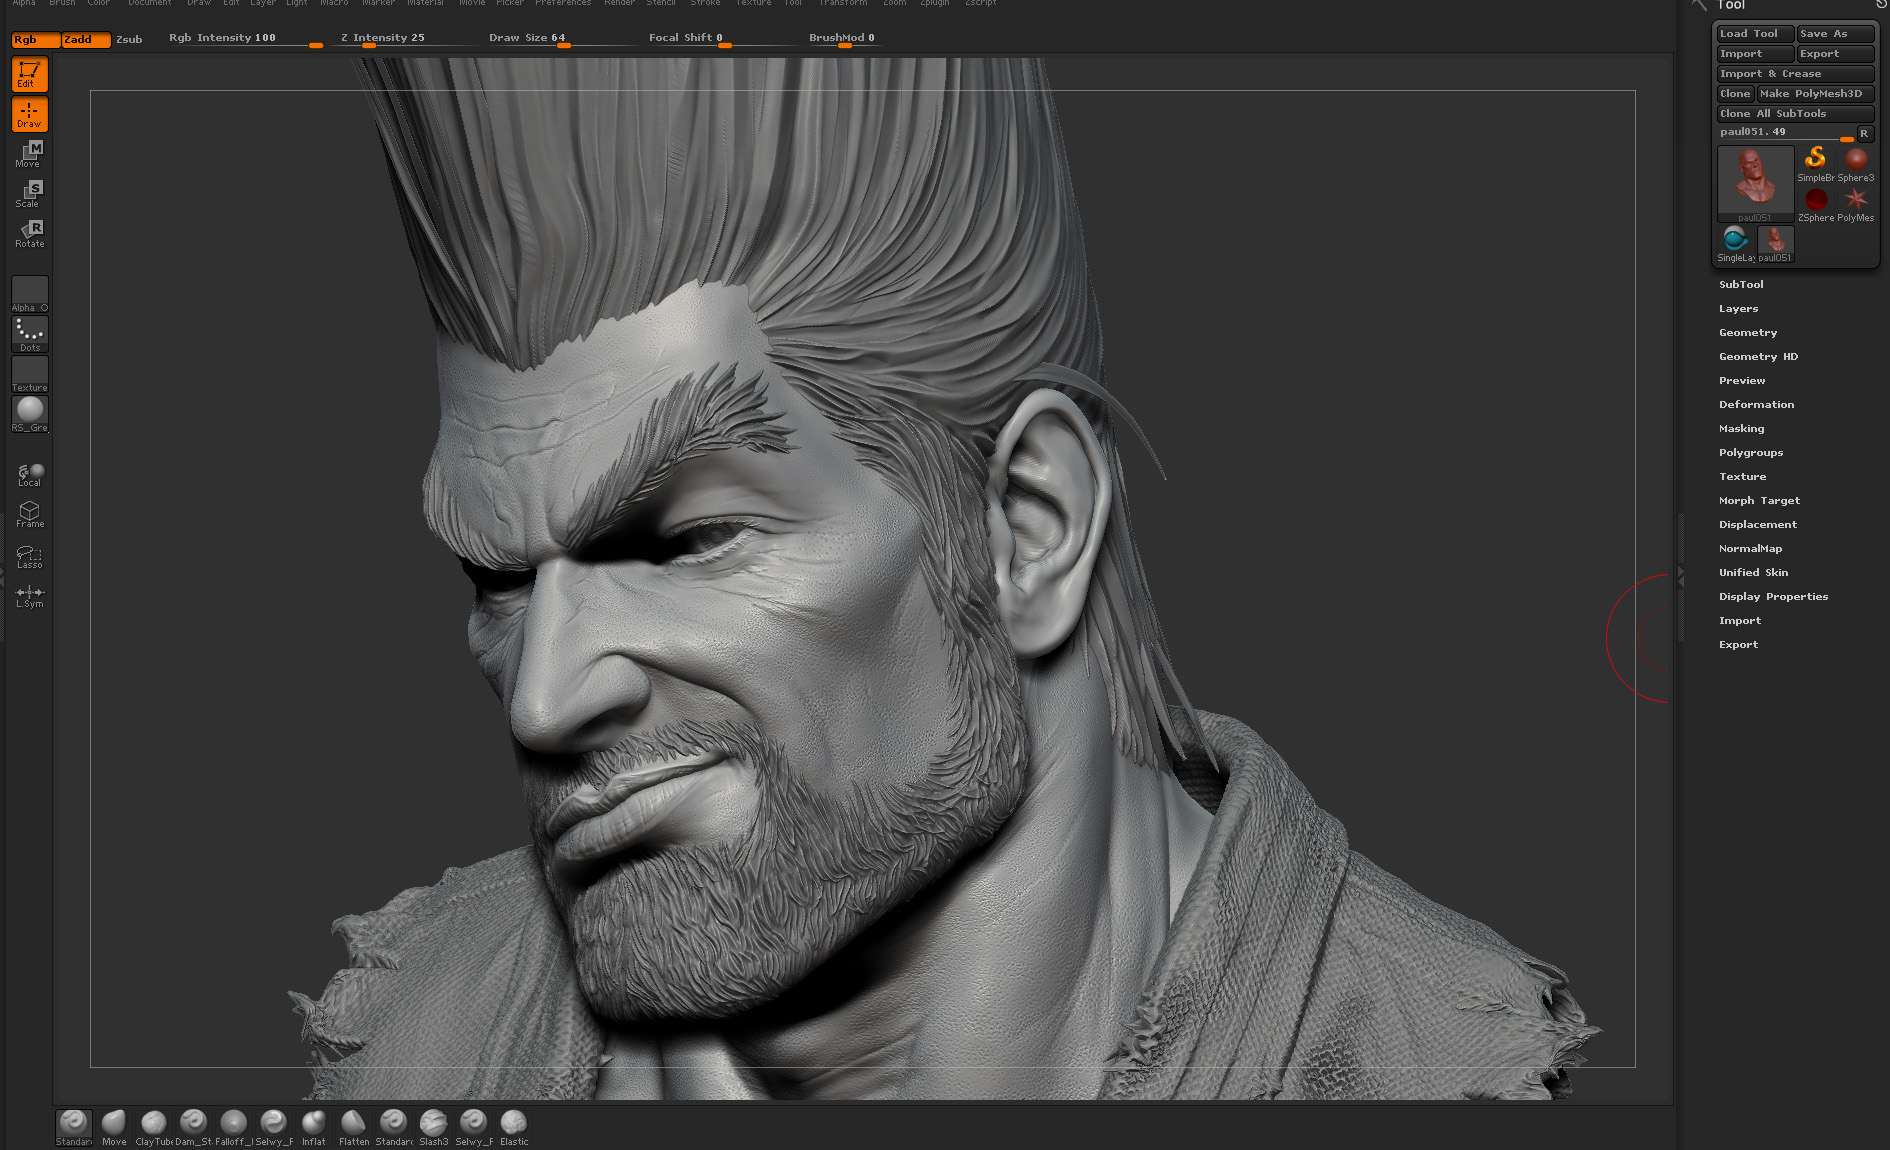
Task: Click Import & Crease button
Action: click(1795, 74)
